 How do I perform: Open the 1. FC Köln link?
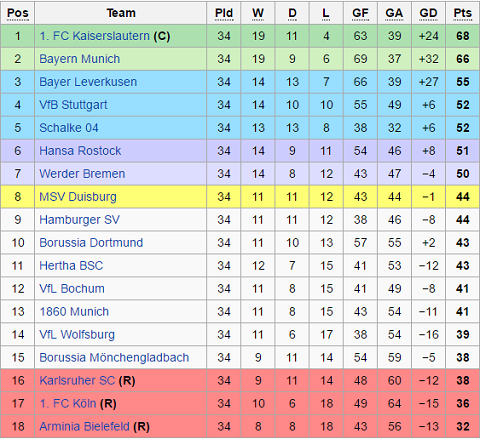point(68,404)
